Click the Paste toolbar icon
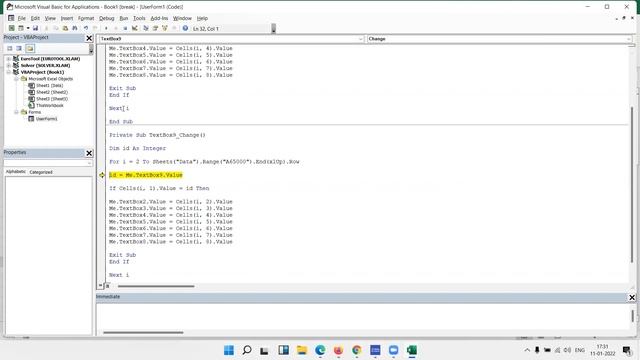The height and width of the screenshot is (360, 640). (x=65, y=28)
